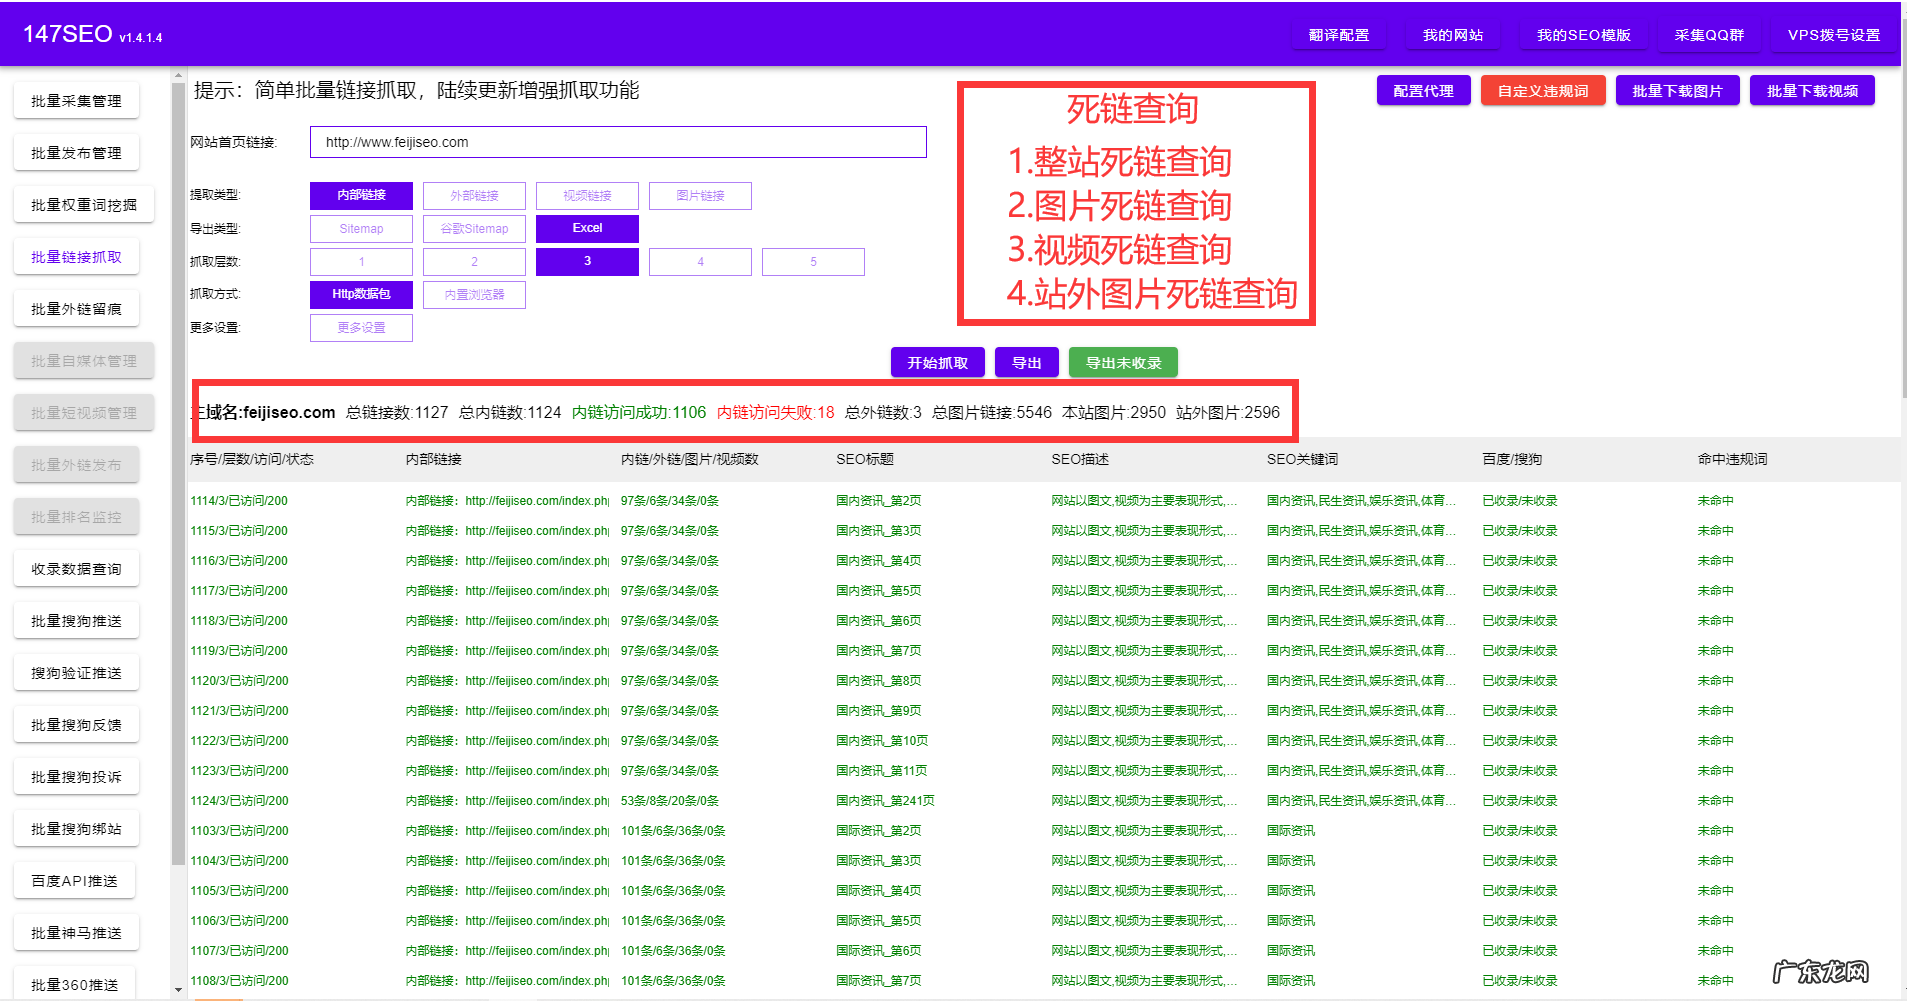Choose Sitemap export type

click(361, 228)
